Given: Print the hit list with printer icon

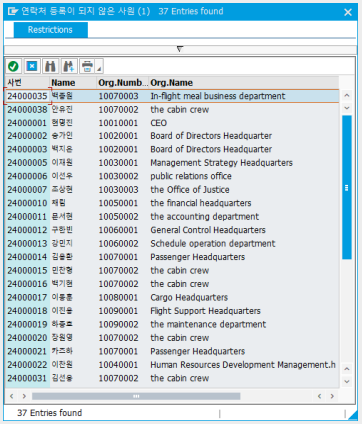Looking at the screenshot, I should pyautogui.click(x=87, y=66).
